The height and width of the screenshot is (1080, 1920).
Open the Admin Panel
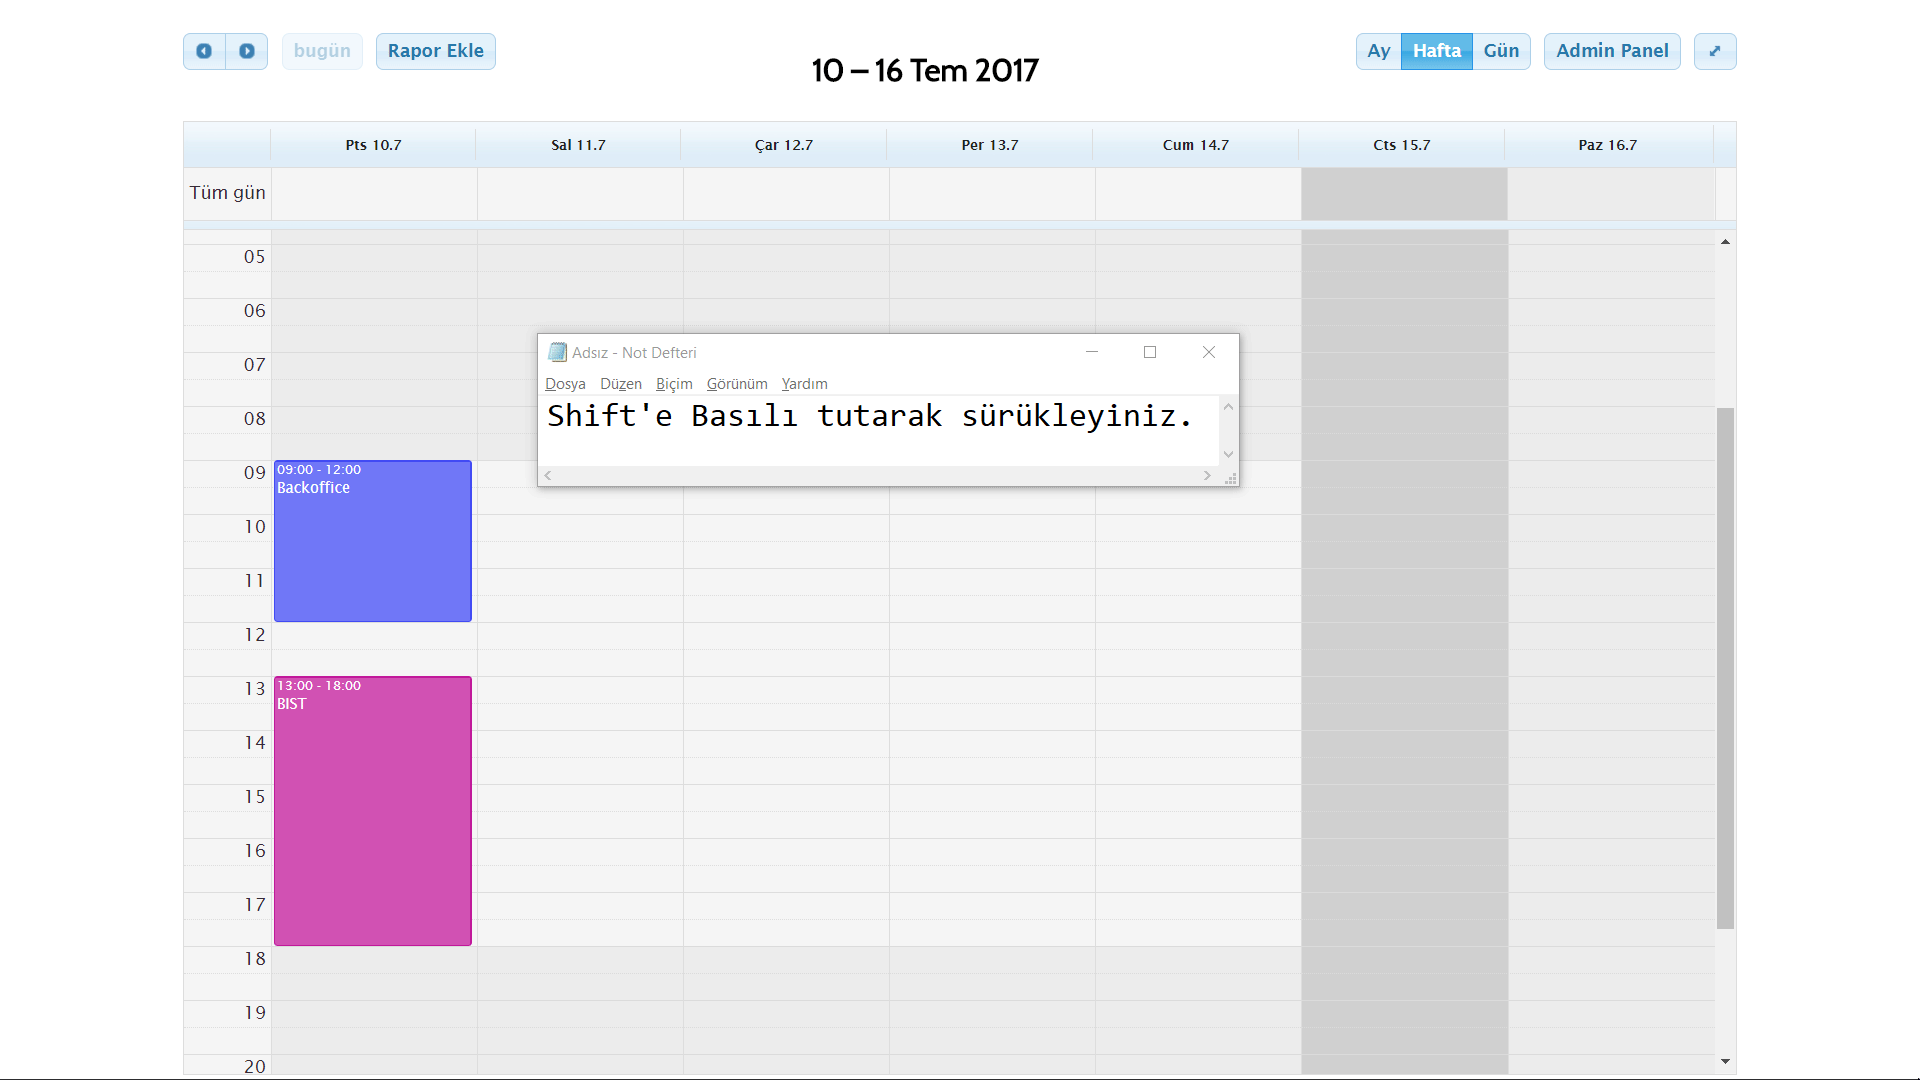(x=1612, y=51)
